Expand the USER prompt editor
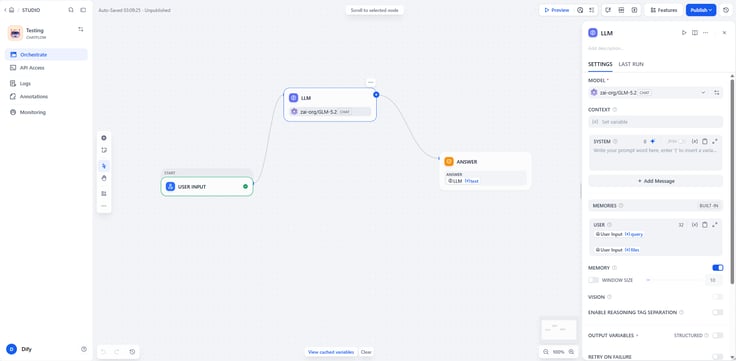 click(715, 225)
